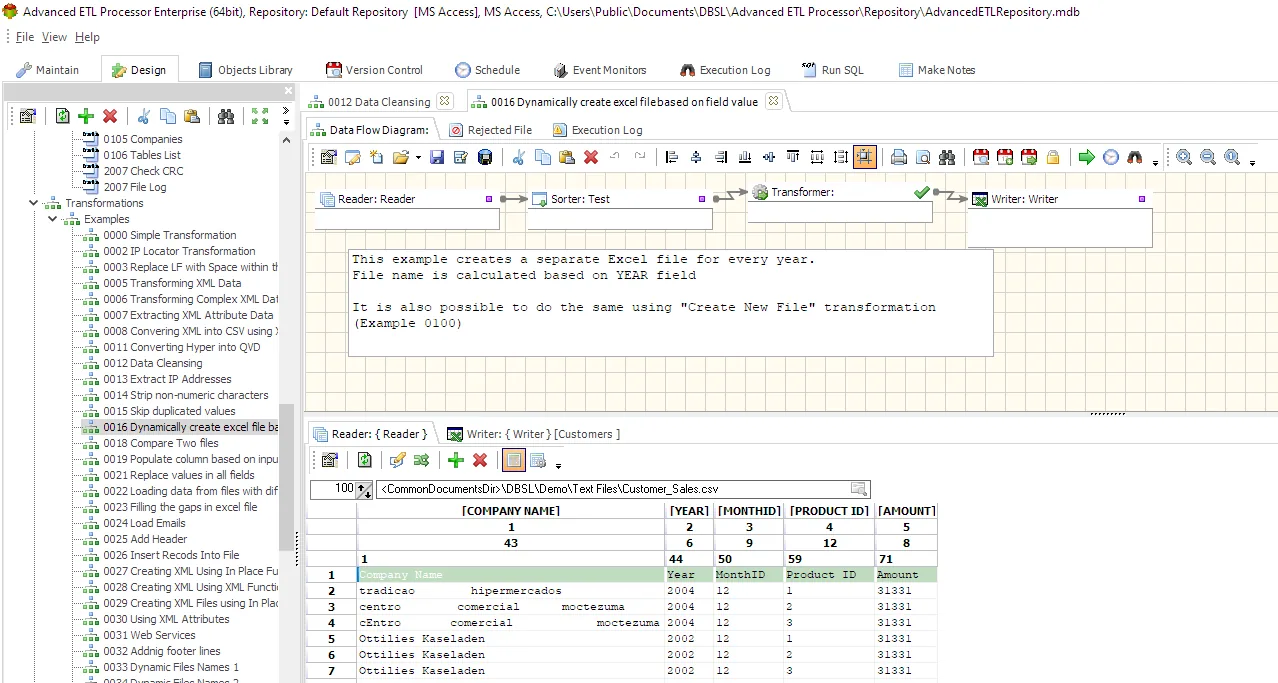Close the 0016 Dynamically create excel file tab
This screenshot has height=683, width=1278.
[x=772, y=101]
